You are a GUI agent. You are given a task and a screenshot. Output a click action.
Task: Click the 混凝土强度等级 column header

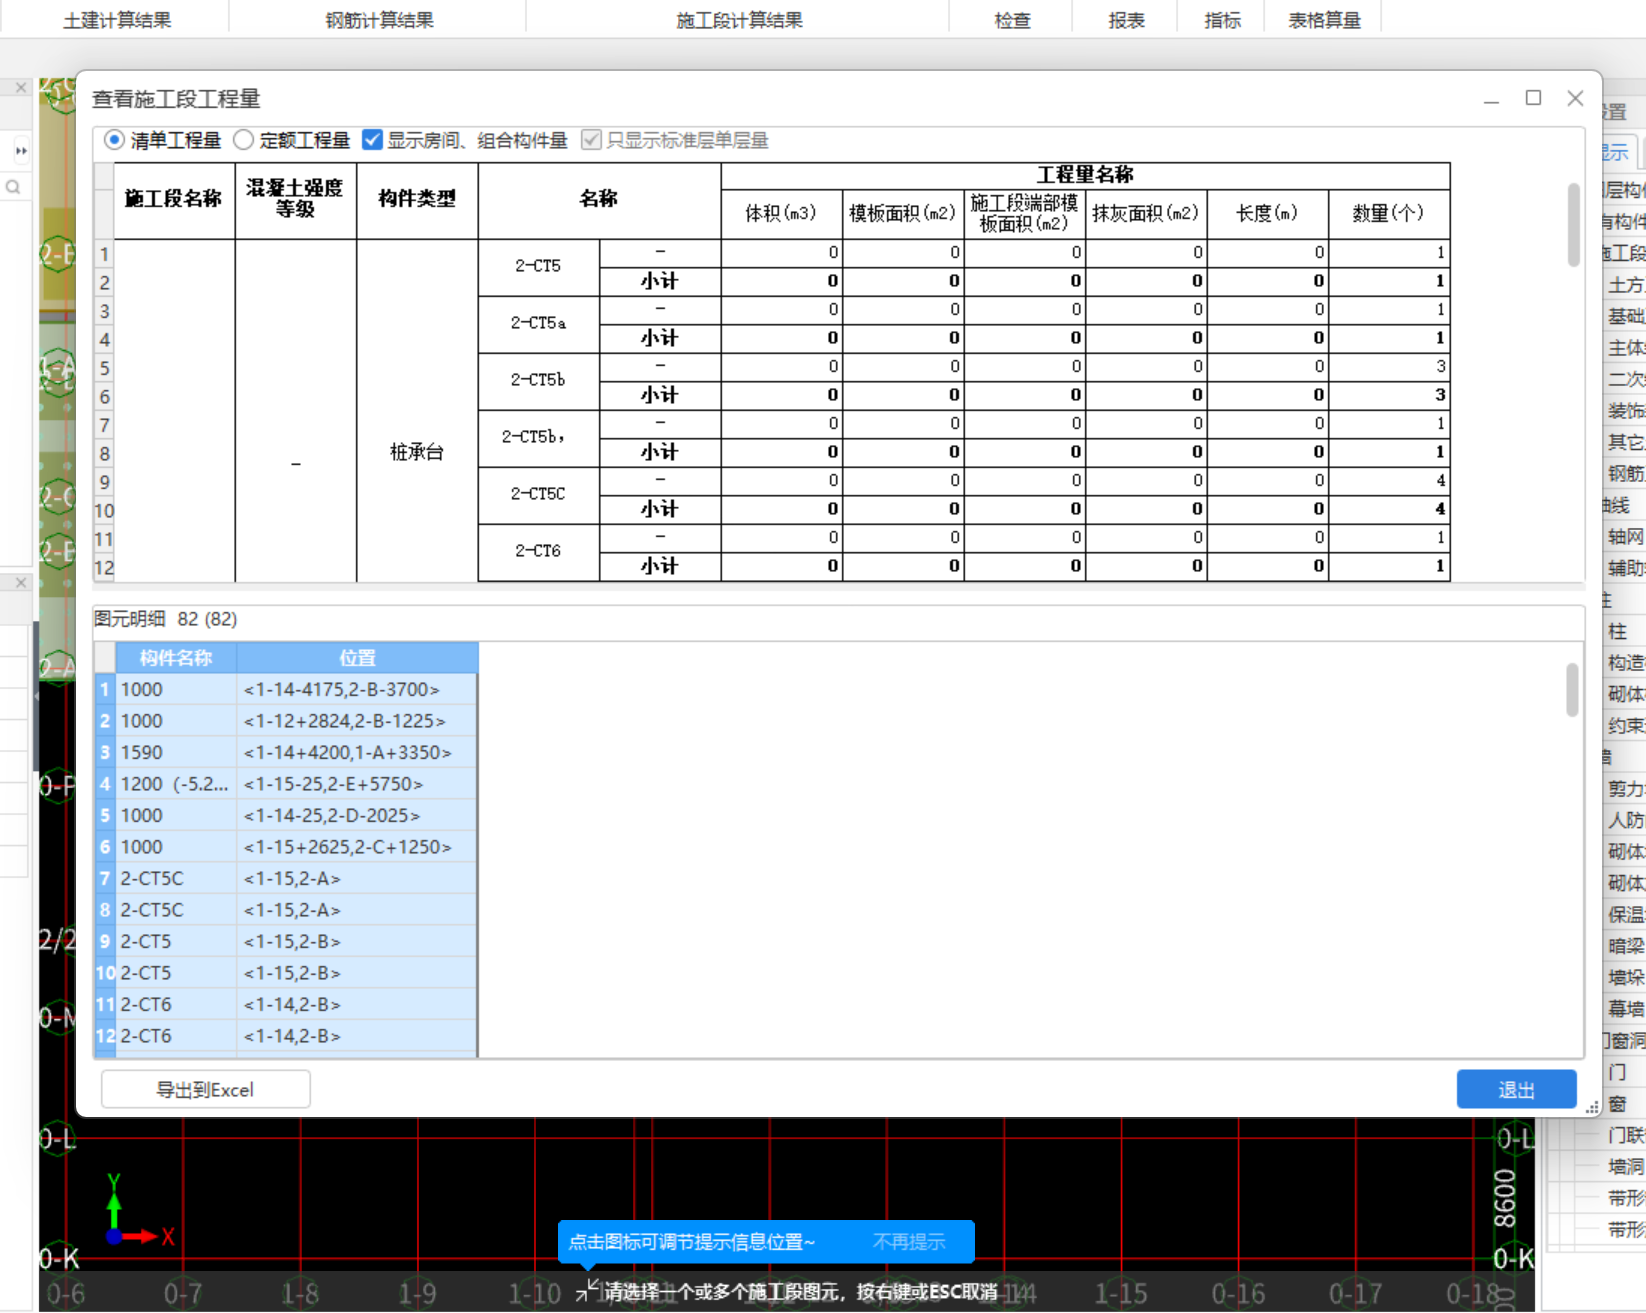(x=295, y=200)
